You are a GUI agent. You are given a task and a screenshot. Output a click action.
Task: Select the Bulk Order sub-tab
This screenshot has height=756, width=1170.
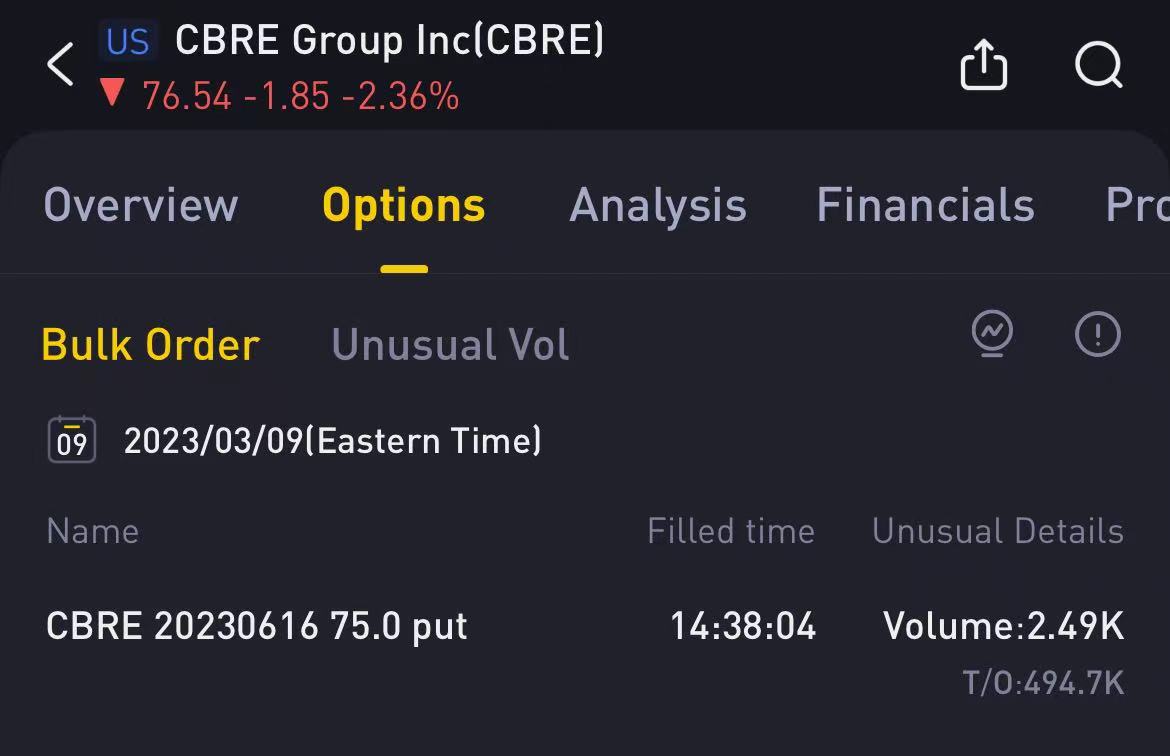coord(151,345)
